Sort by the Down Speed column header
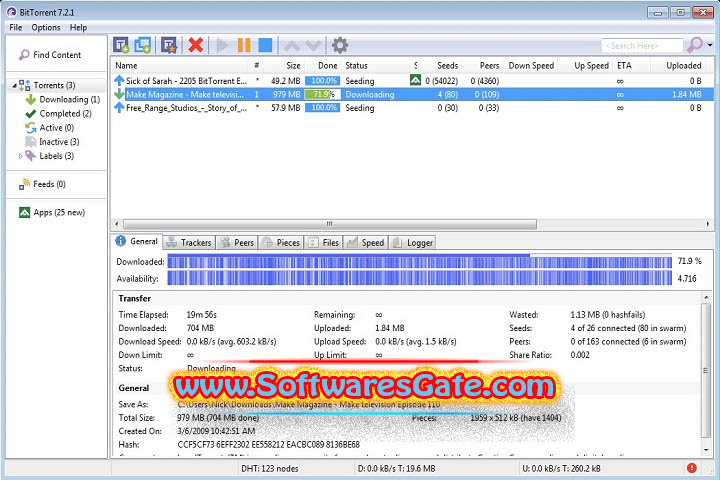The width and height of the screenshot is (720, 480). [x=531, y=66]
